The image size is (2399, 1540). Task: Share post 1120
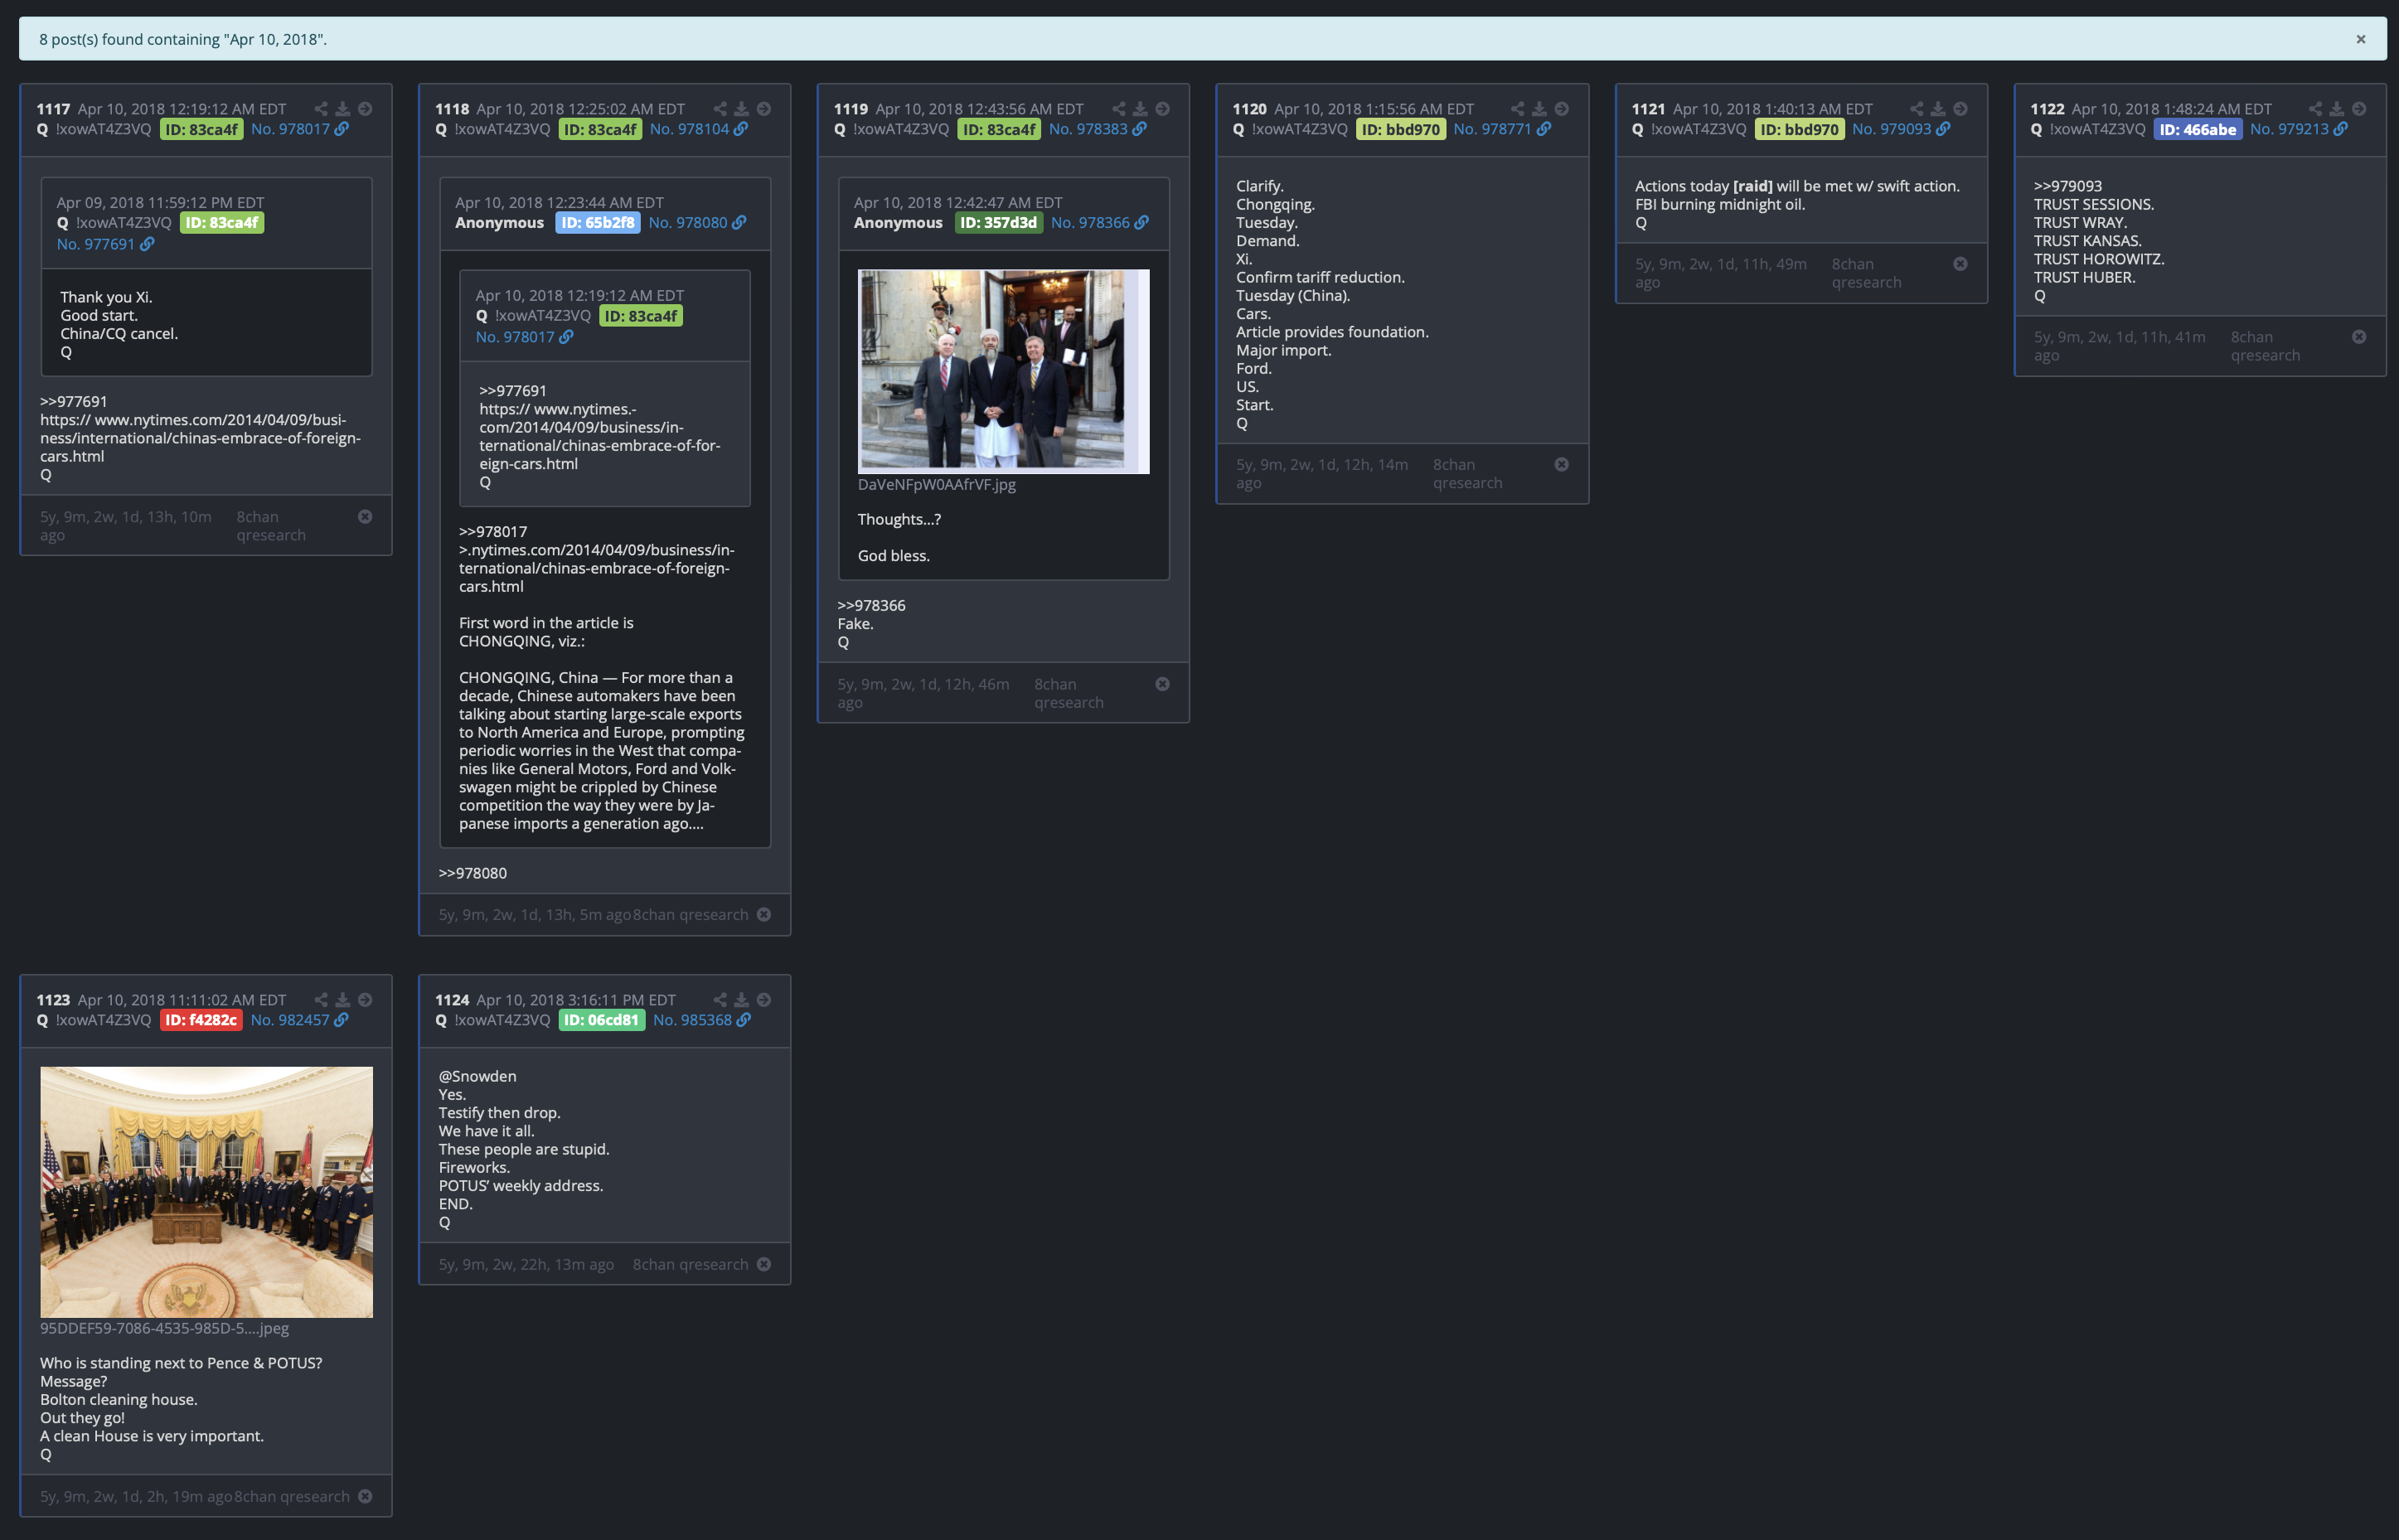coord(1518,109)
